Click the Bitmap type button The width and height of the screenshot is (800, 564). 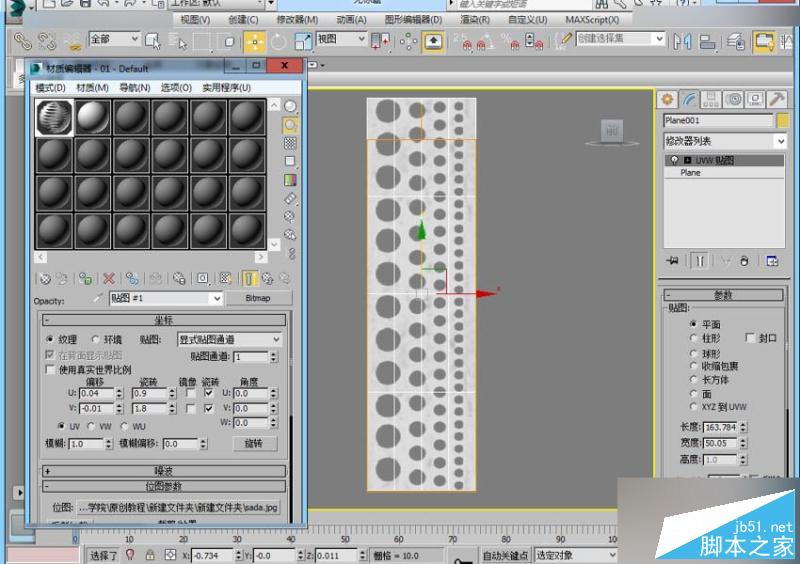258,298
